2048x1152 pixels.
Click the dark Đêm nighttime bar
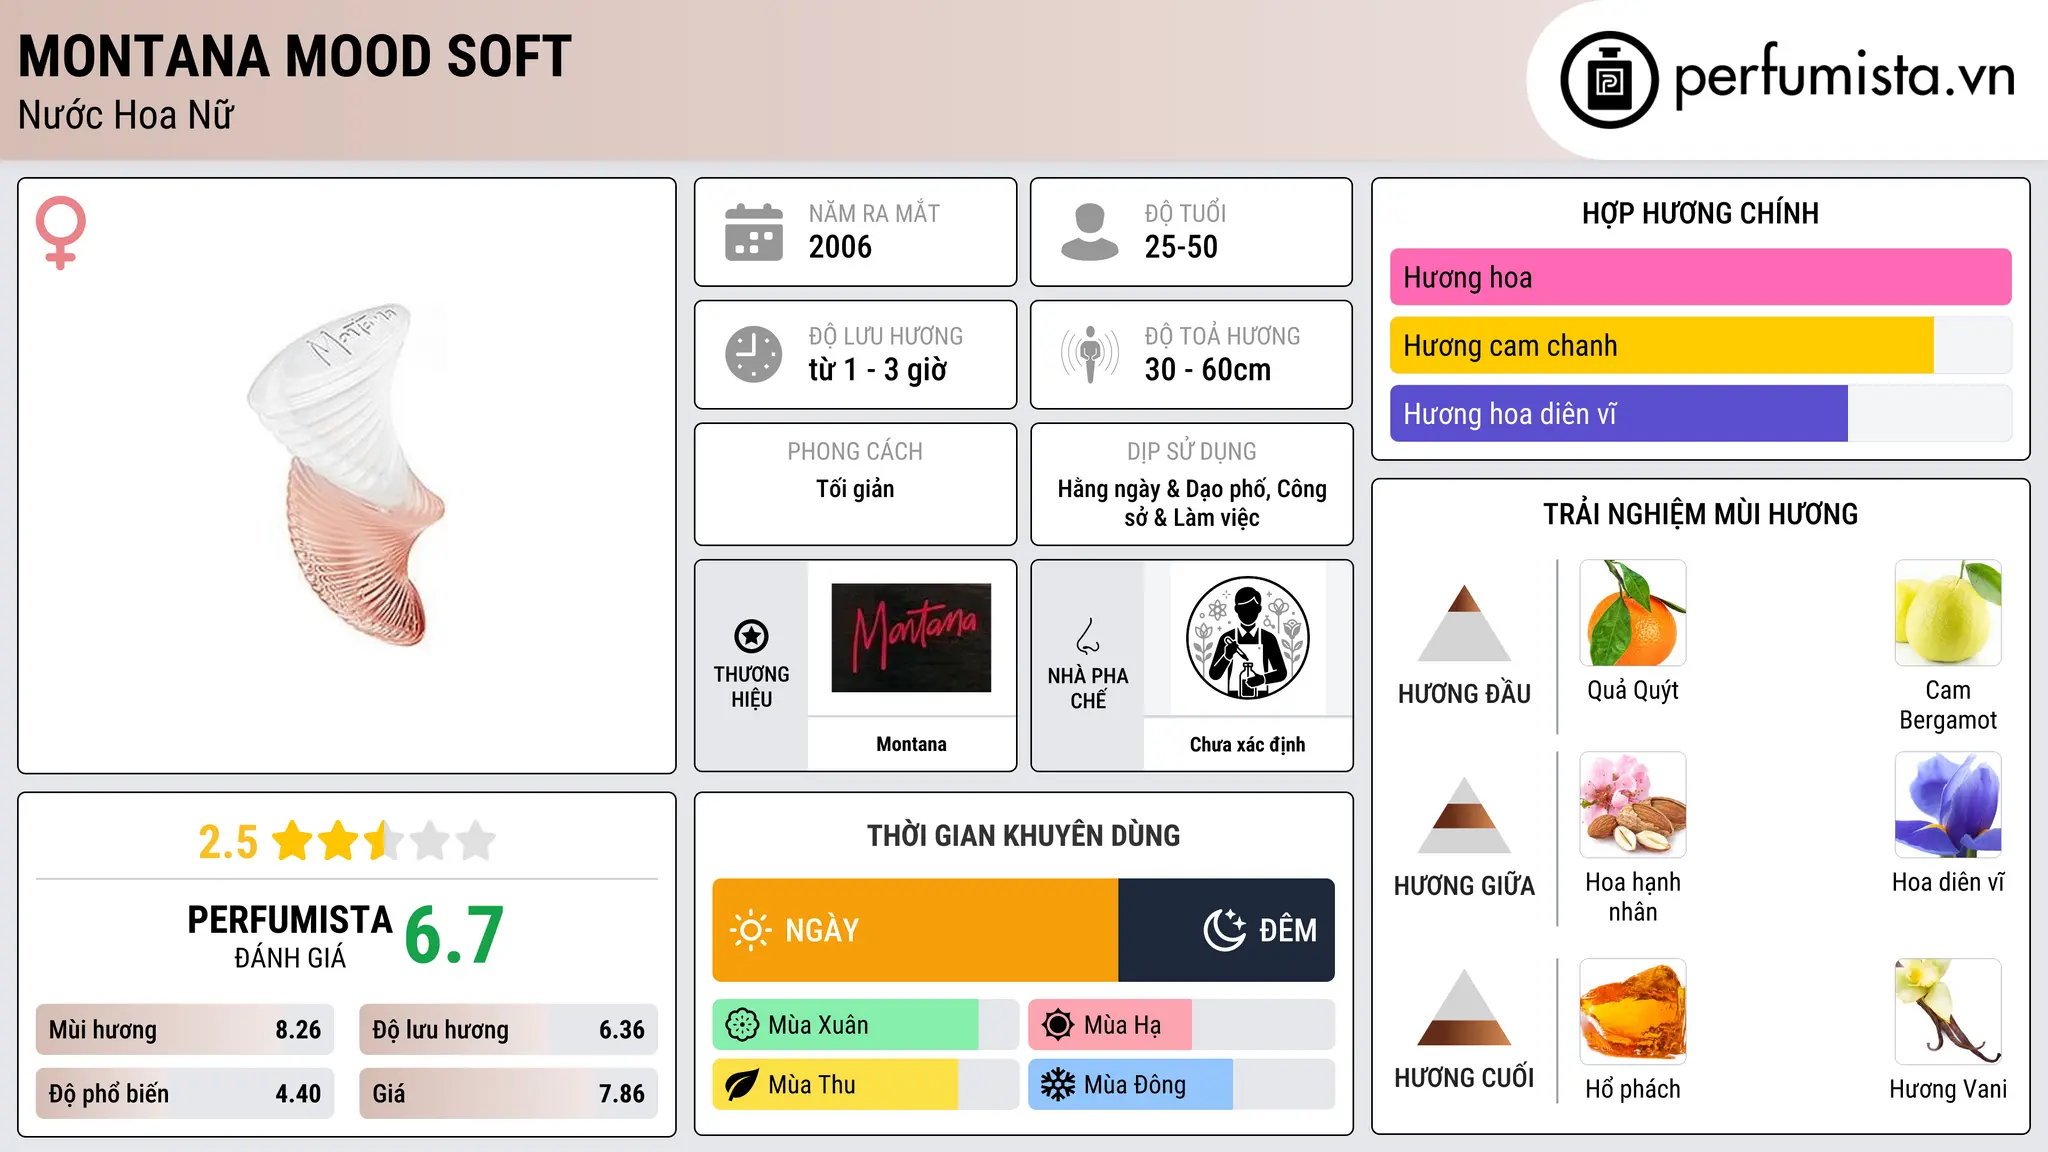point(1226,930)
